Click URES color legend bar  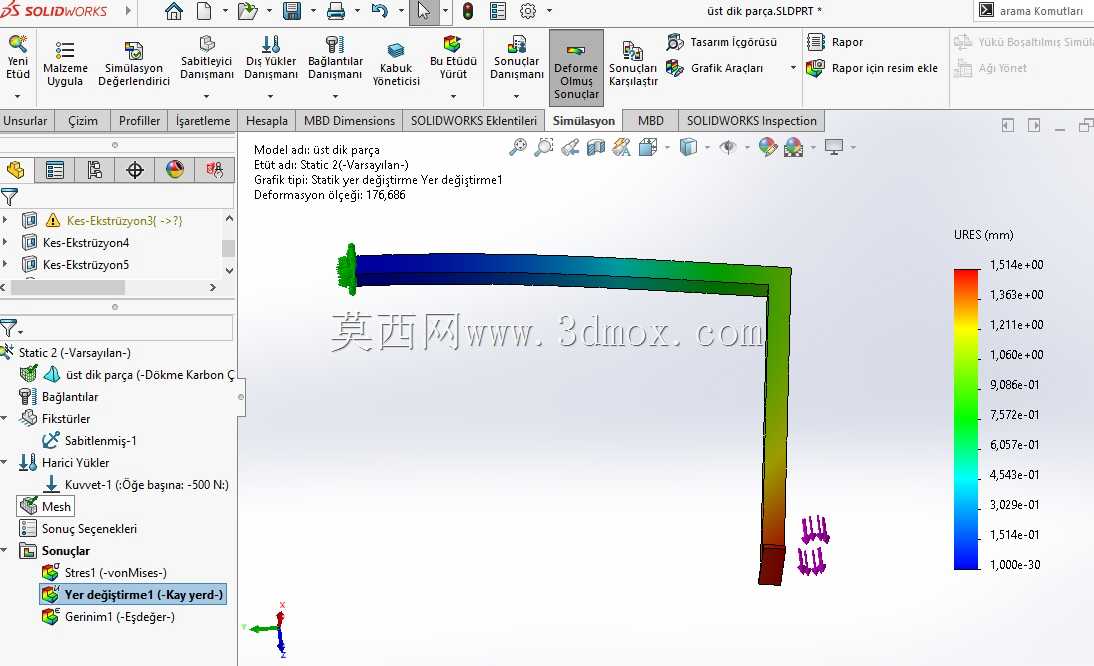coord(966,419)
